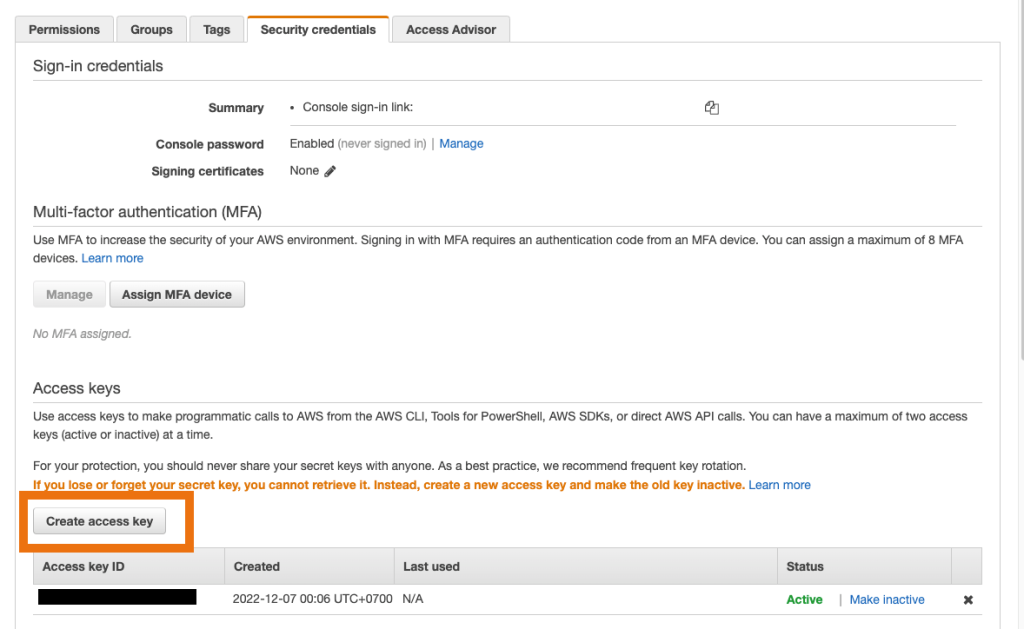1024x629 pixels.
Task: Click Manage link for console password
Action: pos(461,144)
